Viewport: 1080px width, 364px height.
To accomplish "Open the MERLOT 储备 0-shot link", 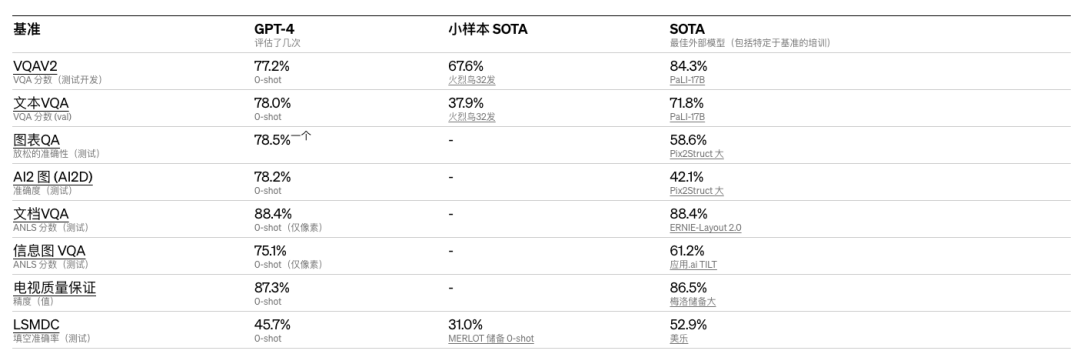I will [491, 338].
